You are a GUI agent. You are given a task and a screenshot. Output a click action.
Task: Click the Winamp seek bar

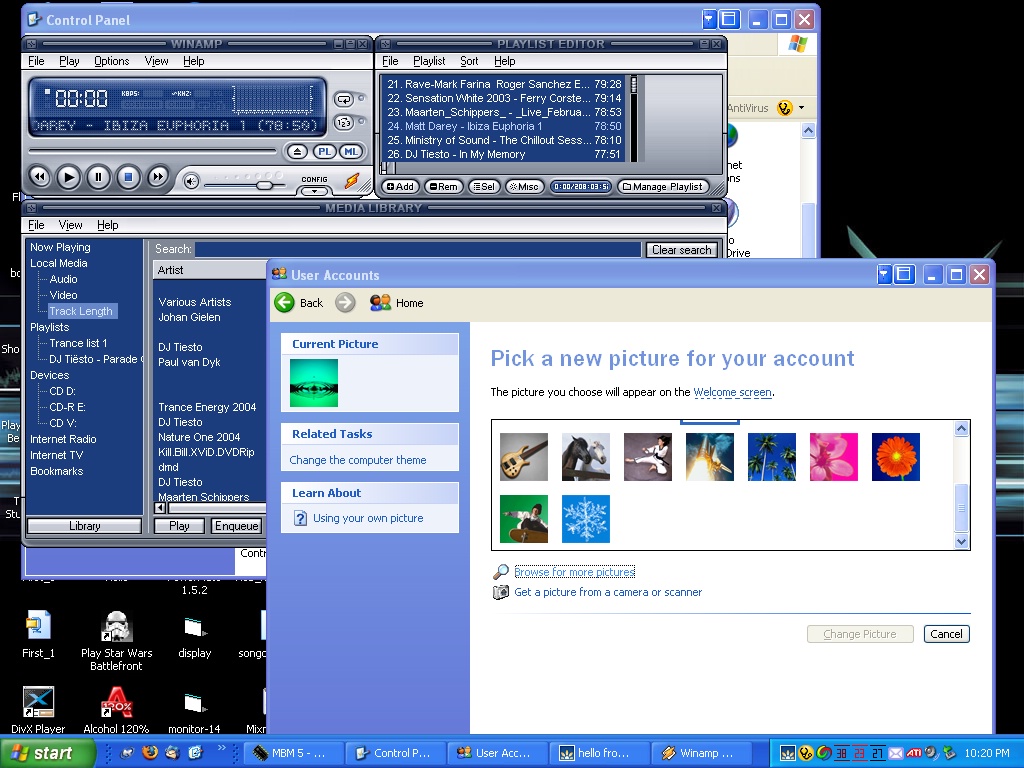pos(153,151)
